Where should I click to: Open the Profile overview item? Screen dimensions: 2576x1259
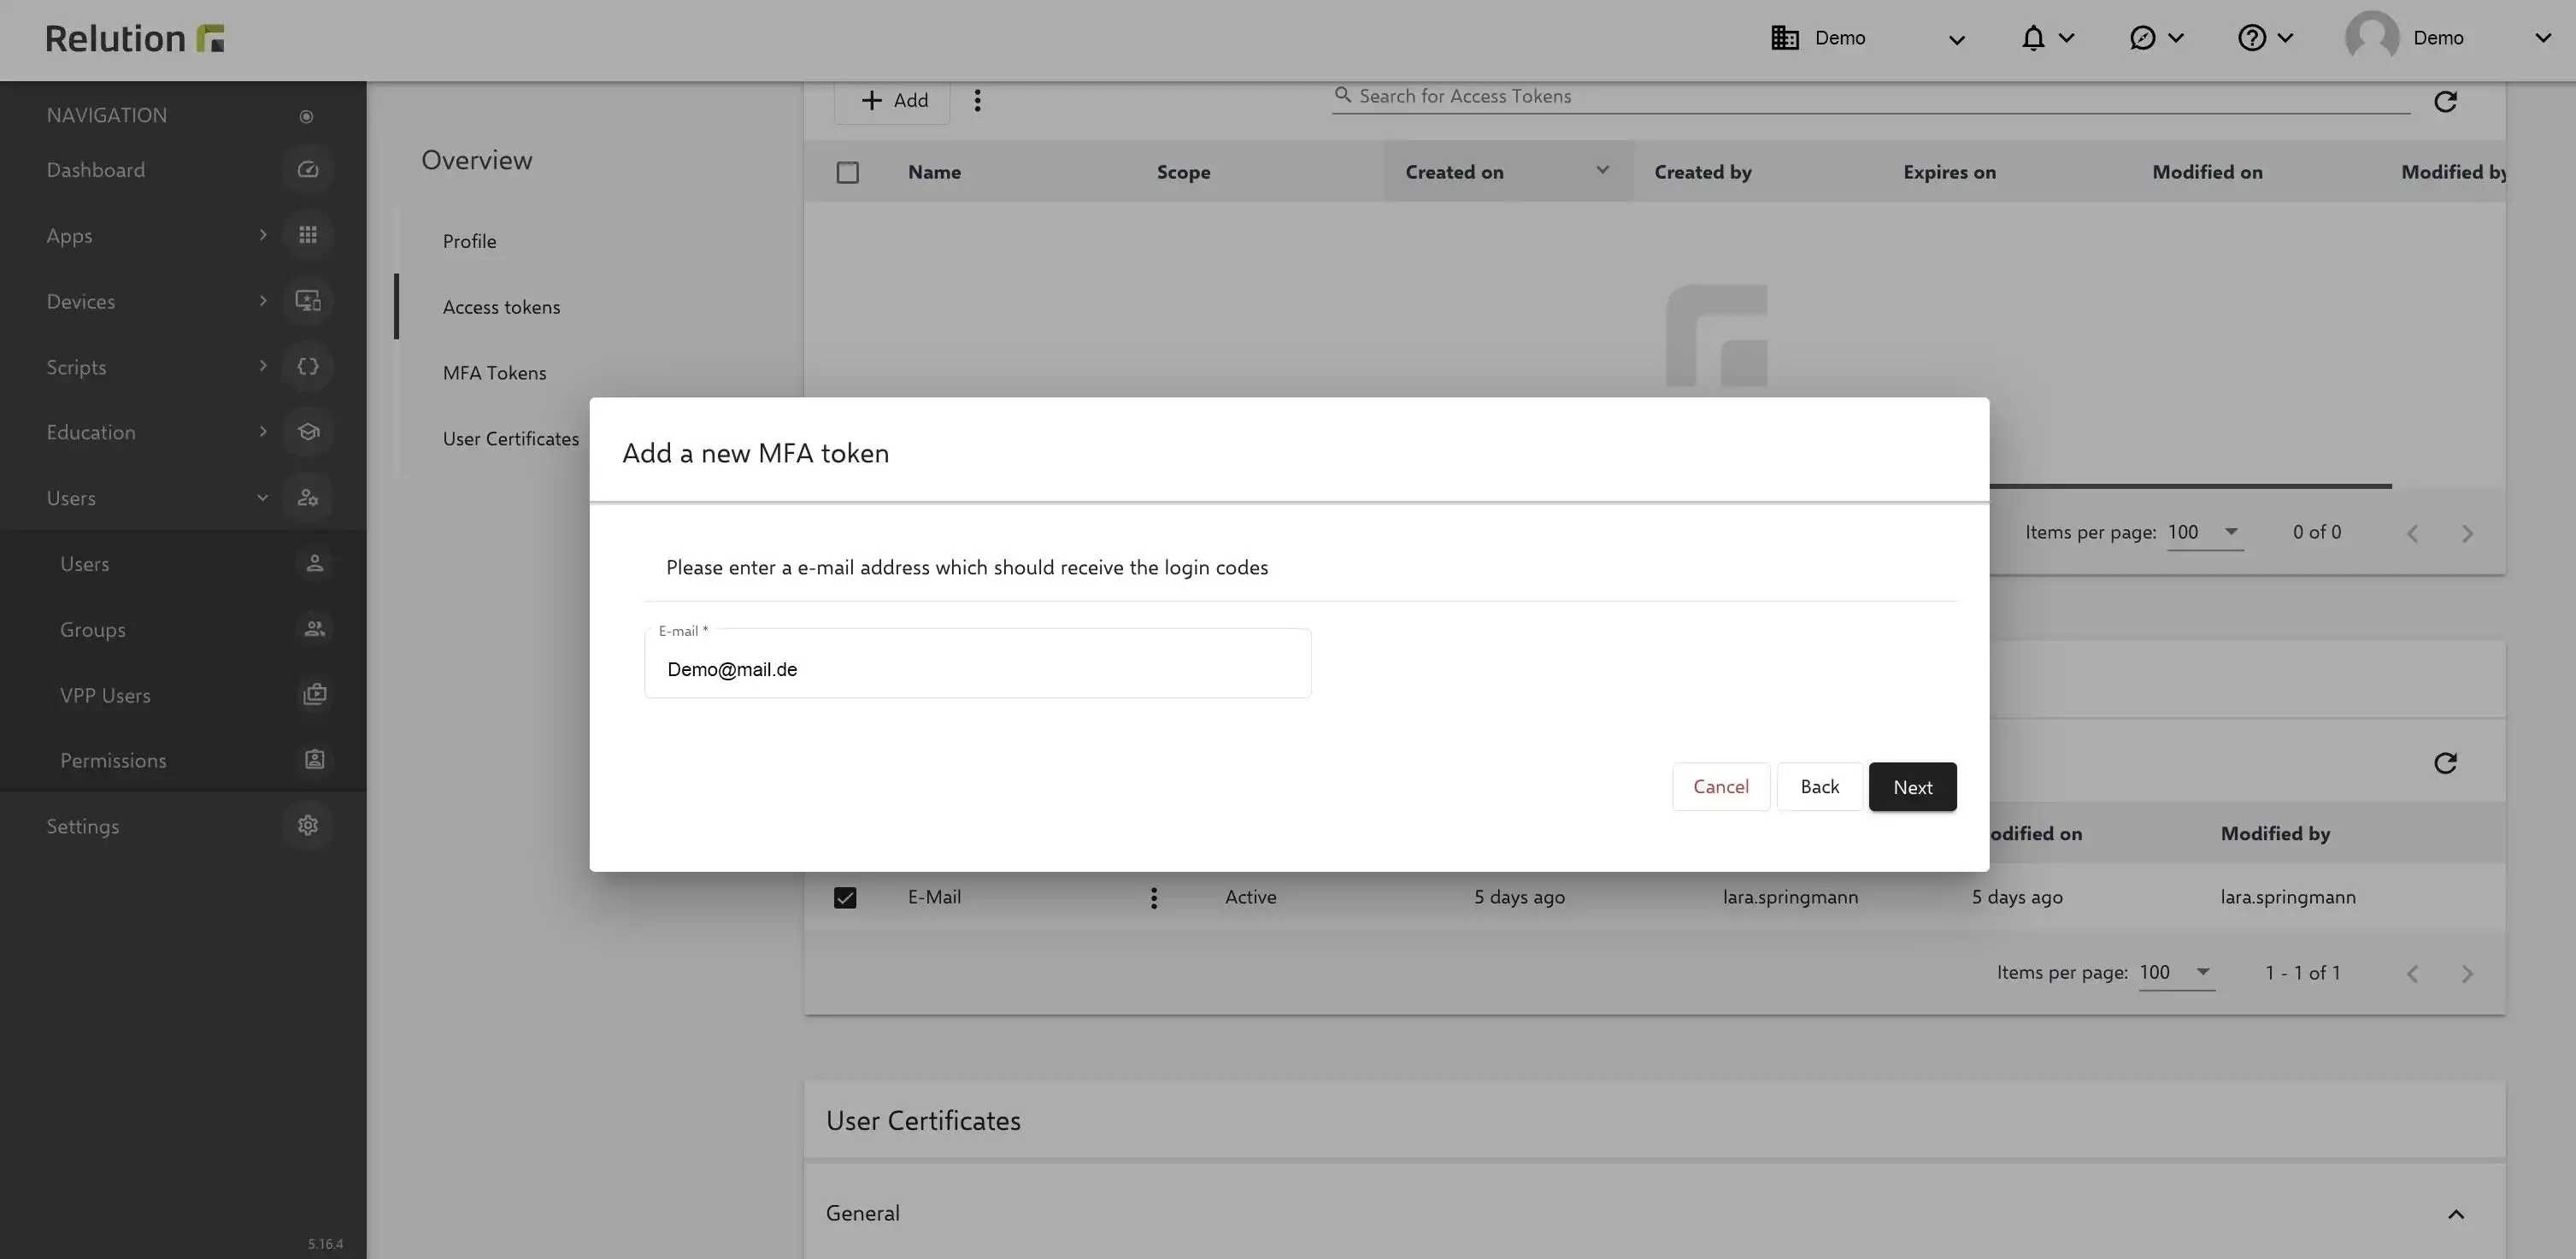(x=469, y=241)
